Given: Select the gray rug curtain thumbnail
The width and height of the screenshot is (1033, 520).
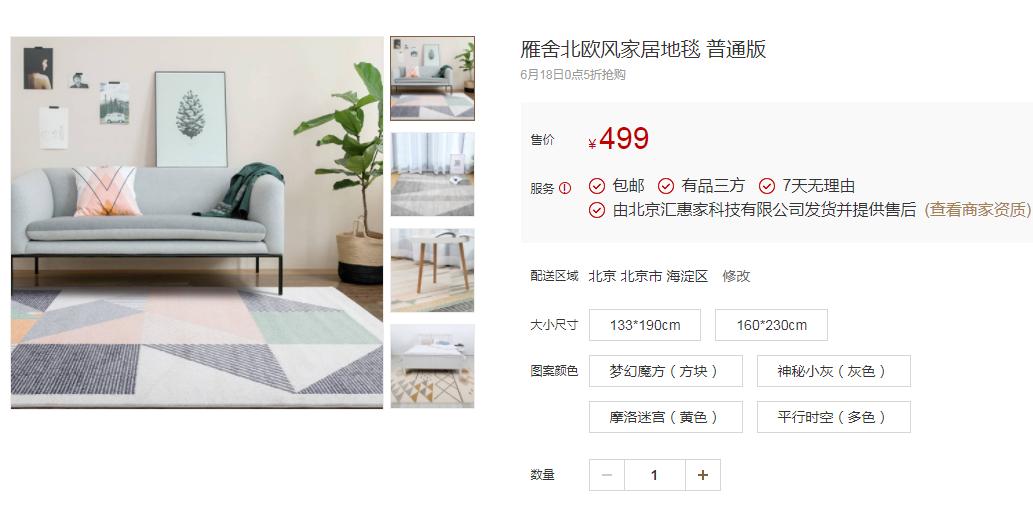Looking at the screenshot, I should [432, 174].
